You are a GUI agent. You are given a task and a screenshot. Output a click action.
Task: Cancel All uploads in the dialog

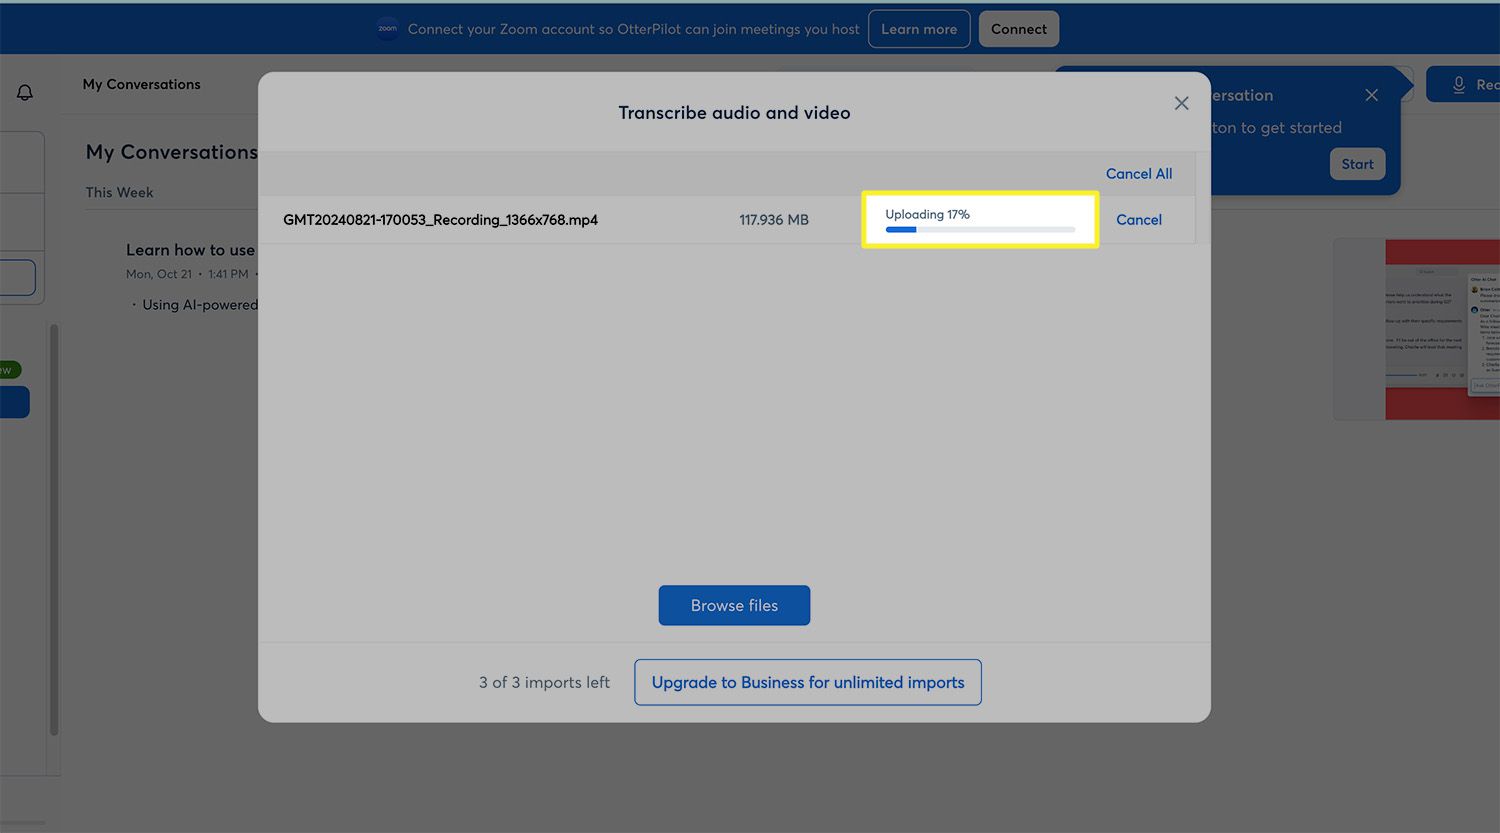click(x=1138, y=174)
